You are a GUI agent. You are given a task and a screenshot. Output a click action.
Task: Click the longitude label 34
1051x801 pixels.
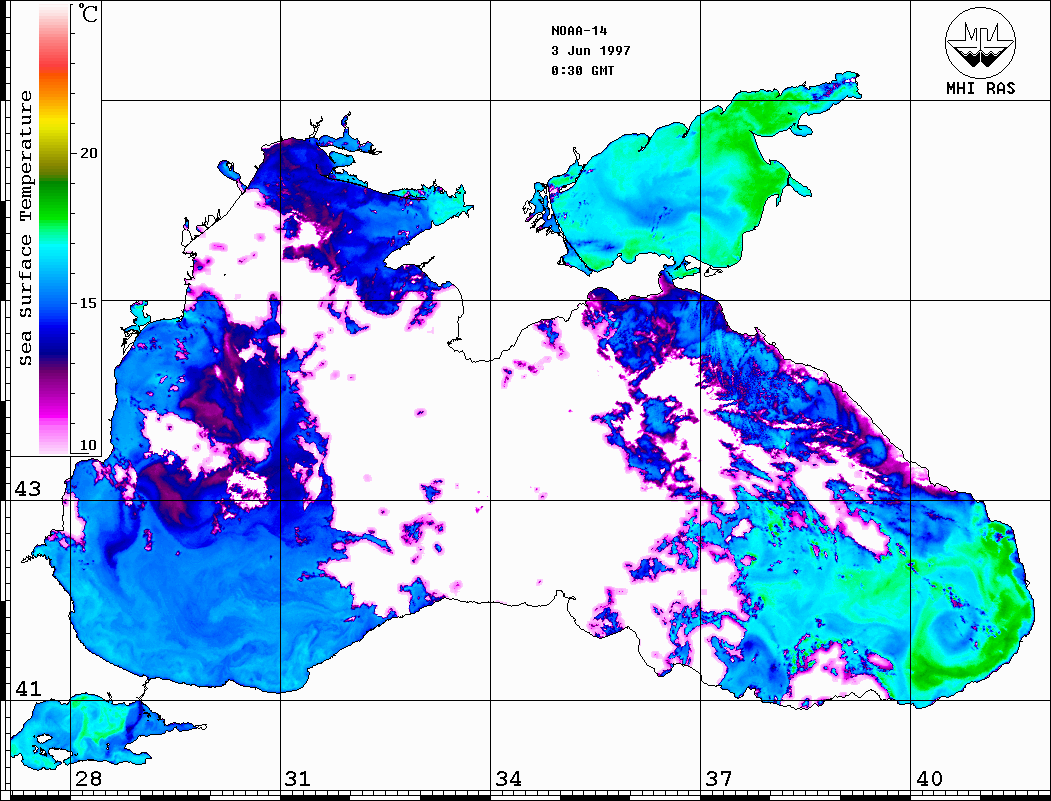point(508,779)
